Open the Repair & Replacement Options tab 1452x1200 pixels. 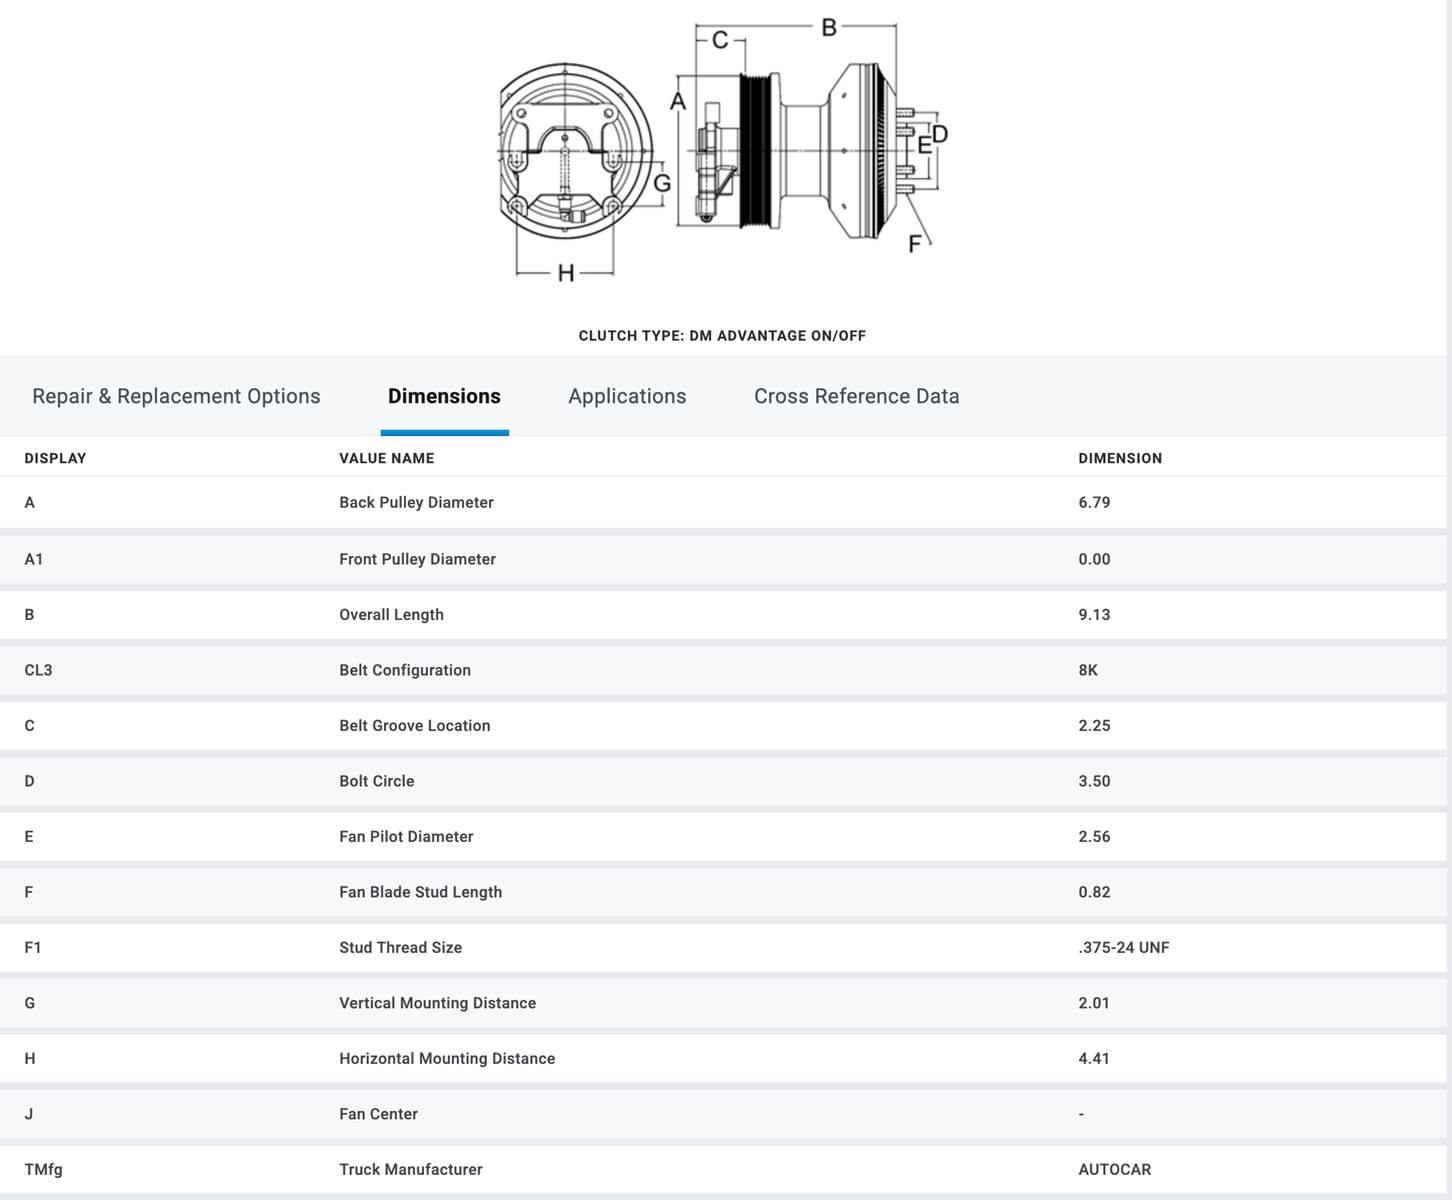click(x=176, y=396)
